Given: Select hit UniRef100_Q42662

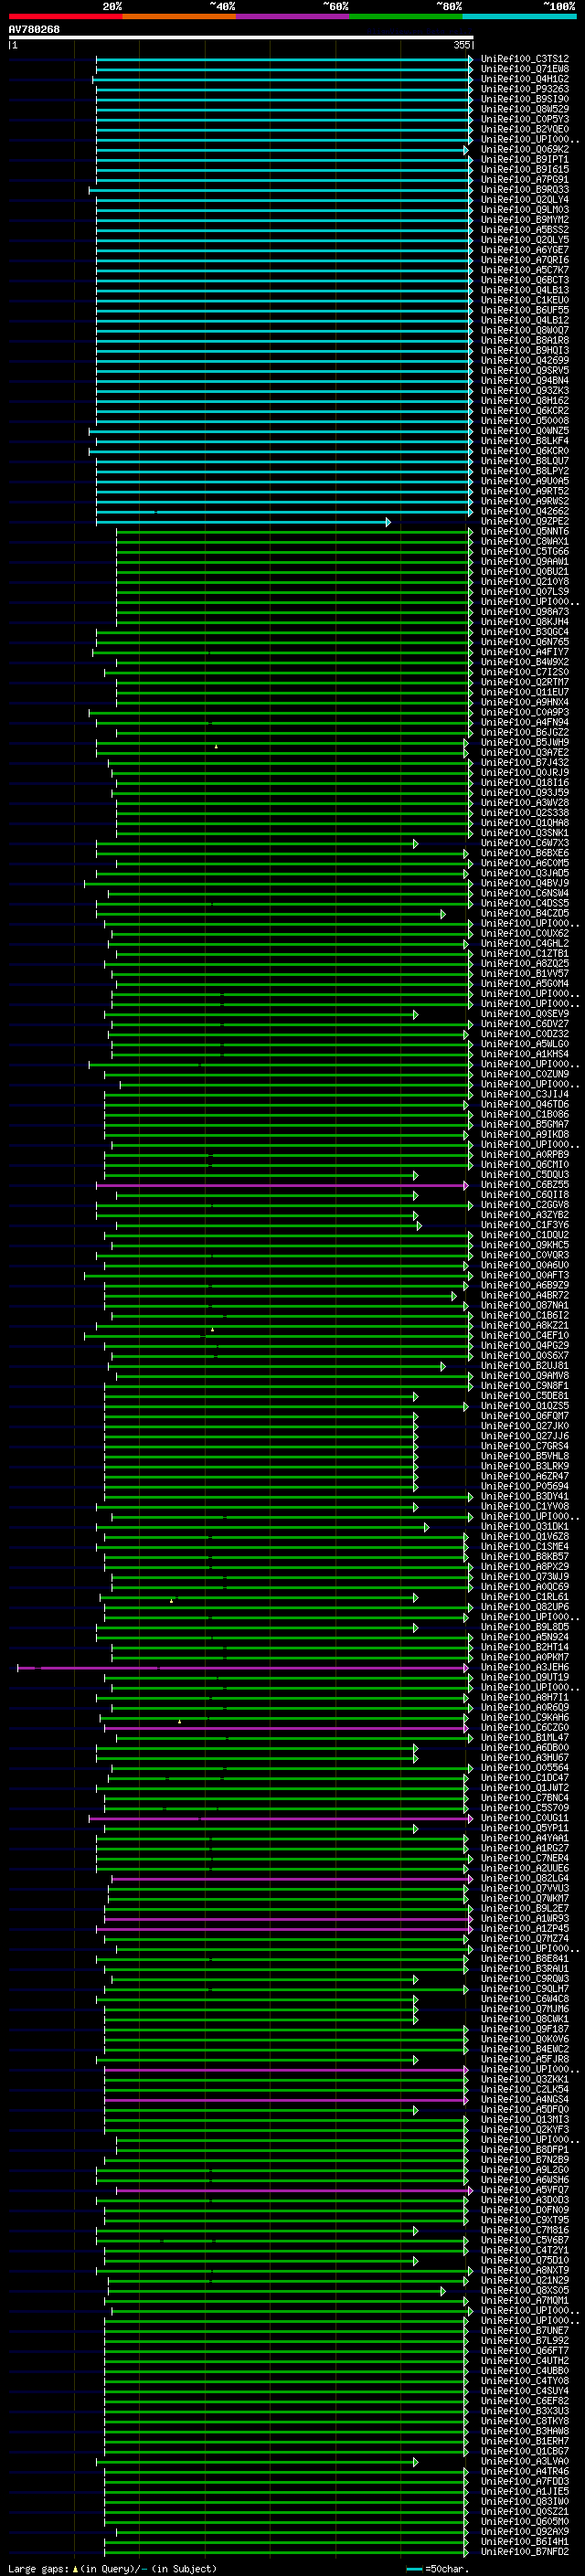Looking at the screenshot, I should point(525,511).
